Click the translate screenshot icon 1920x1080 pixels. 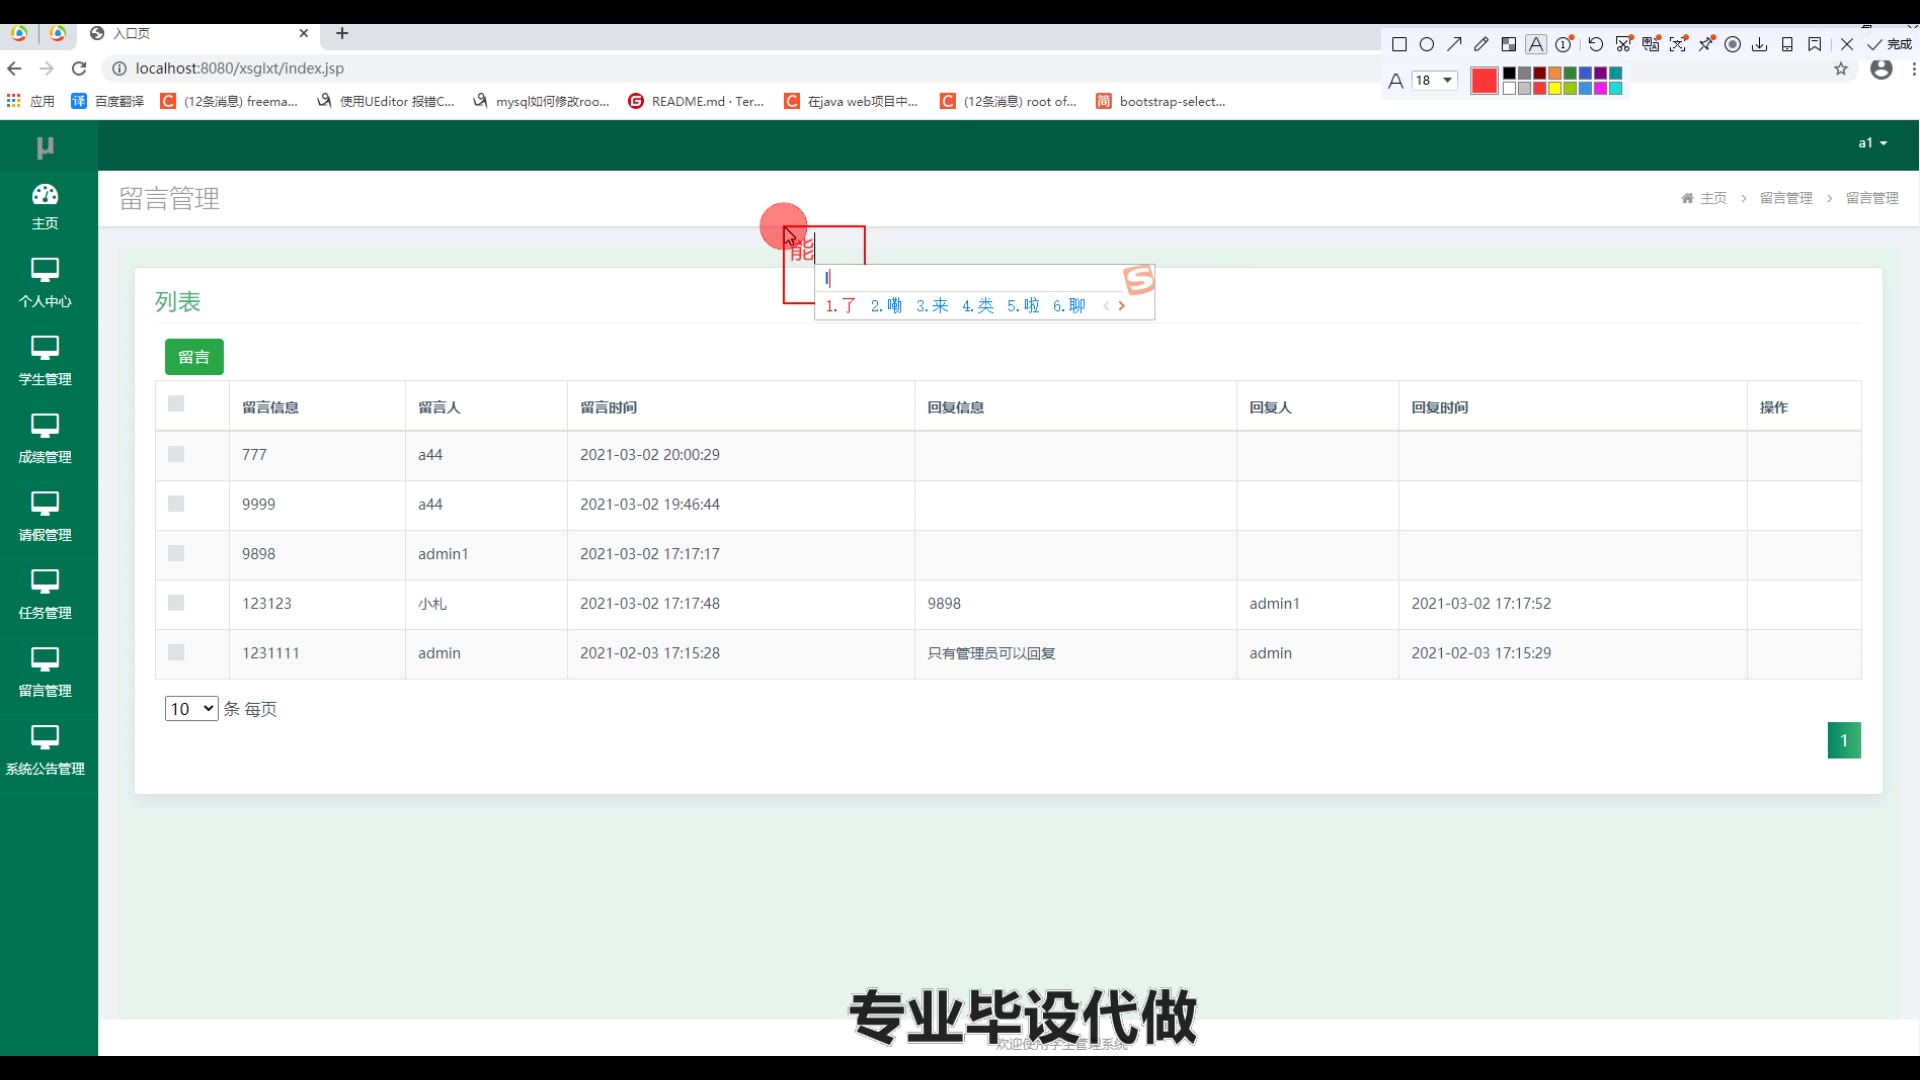(1651, 44)
